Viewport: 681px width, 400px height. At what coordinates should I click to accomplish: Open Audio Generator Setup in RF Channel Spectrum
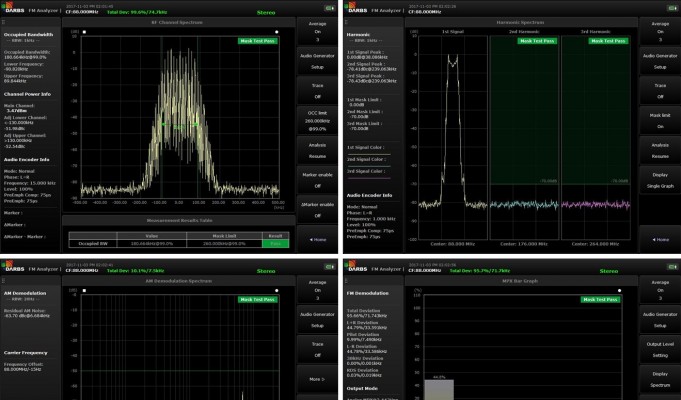click(317, 61)
